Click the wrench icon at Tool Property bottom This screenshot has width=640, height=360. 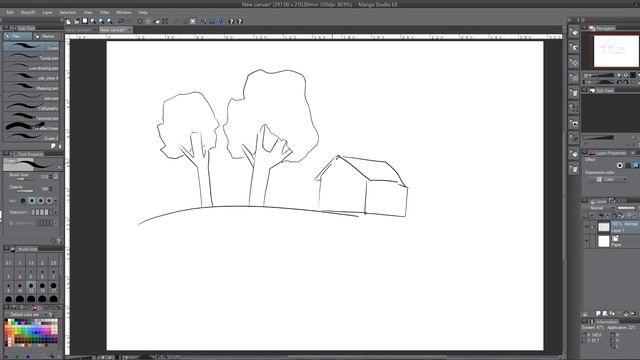coord(59,241)
